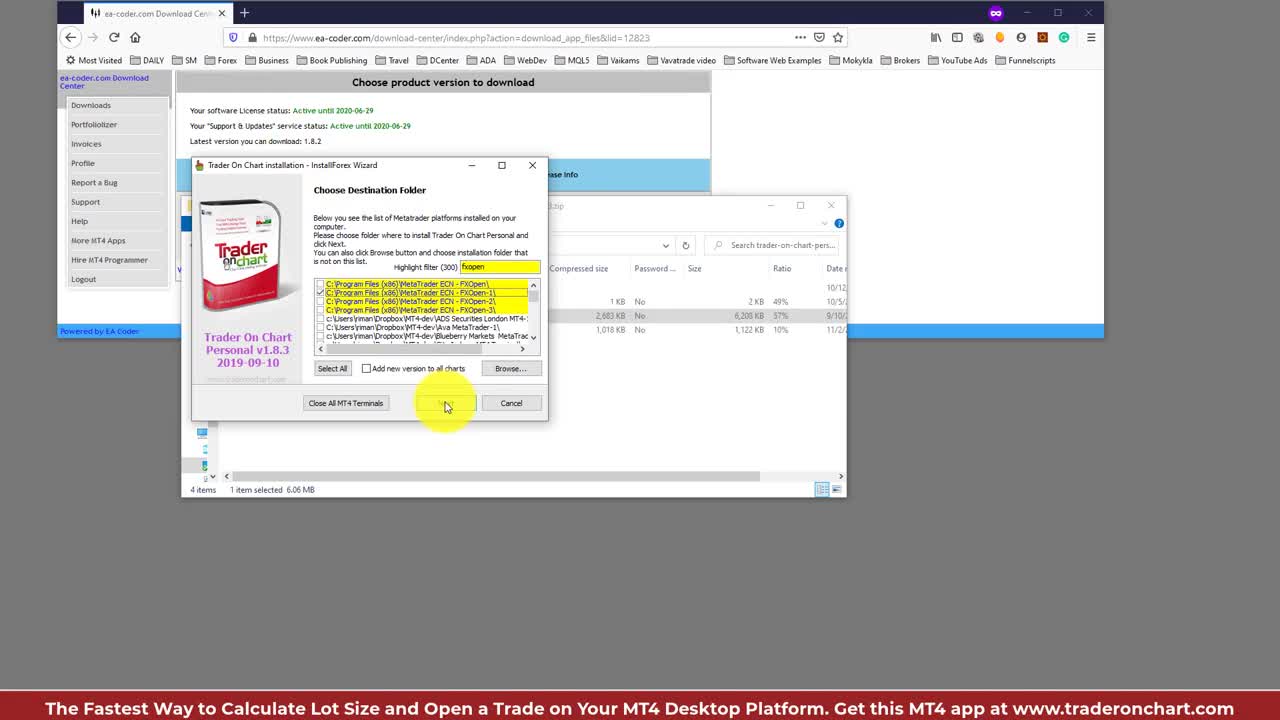Viewport: 1280px width, 720px height.
Task: Open the MQL5 bookmarks folder
Action: click(x=571, y=60)
